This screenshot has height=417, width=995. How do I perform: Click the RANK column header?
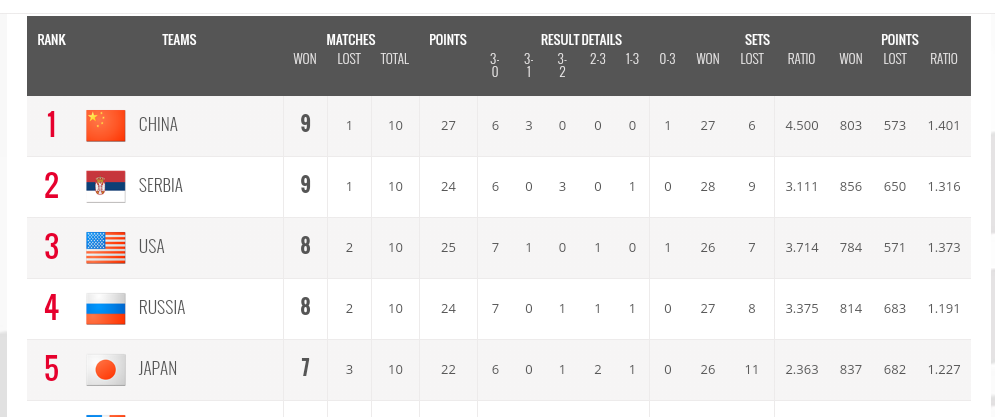(x=51, y=40)
